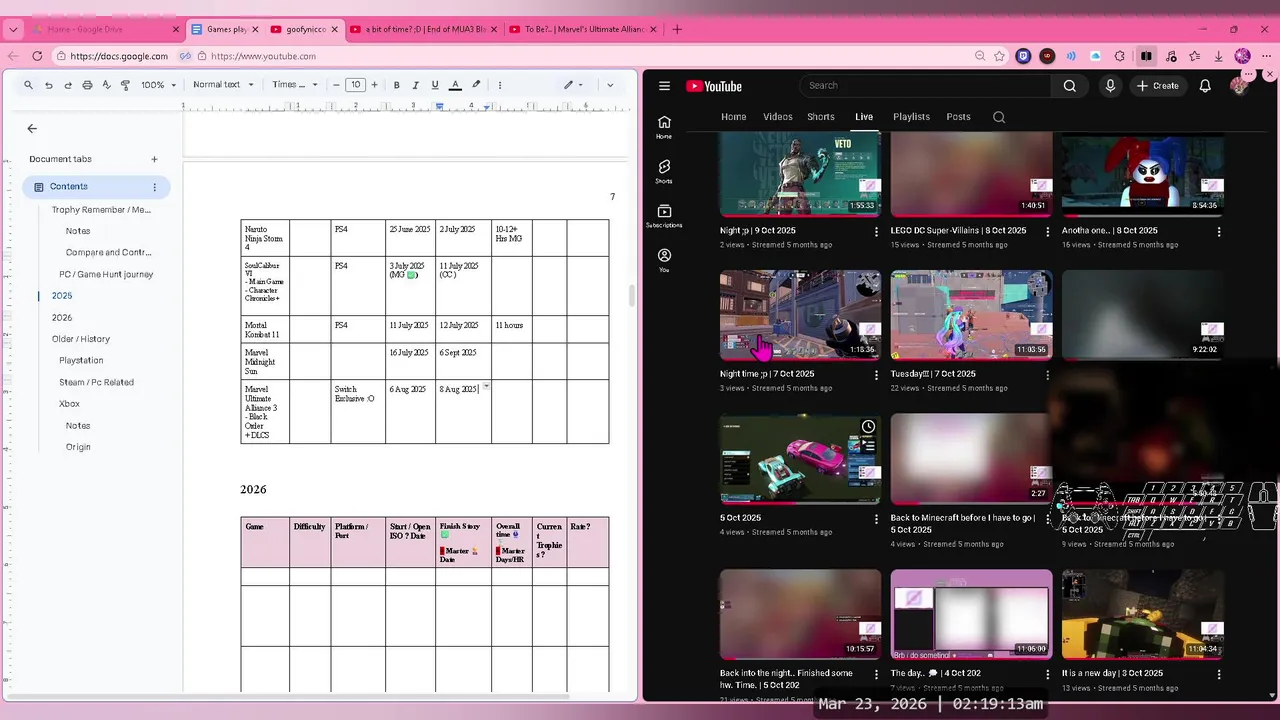Open the Times font family dropdown
Screen dimensions: 1280x720
coord(295,85)
